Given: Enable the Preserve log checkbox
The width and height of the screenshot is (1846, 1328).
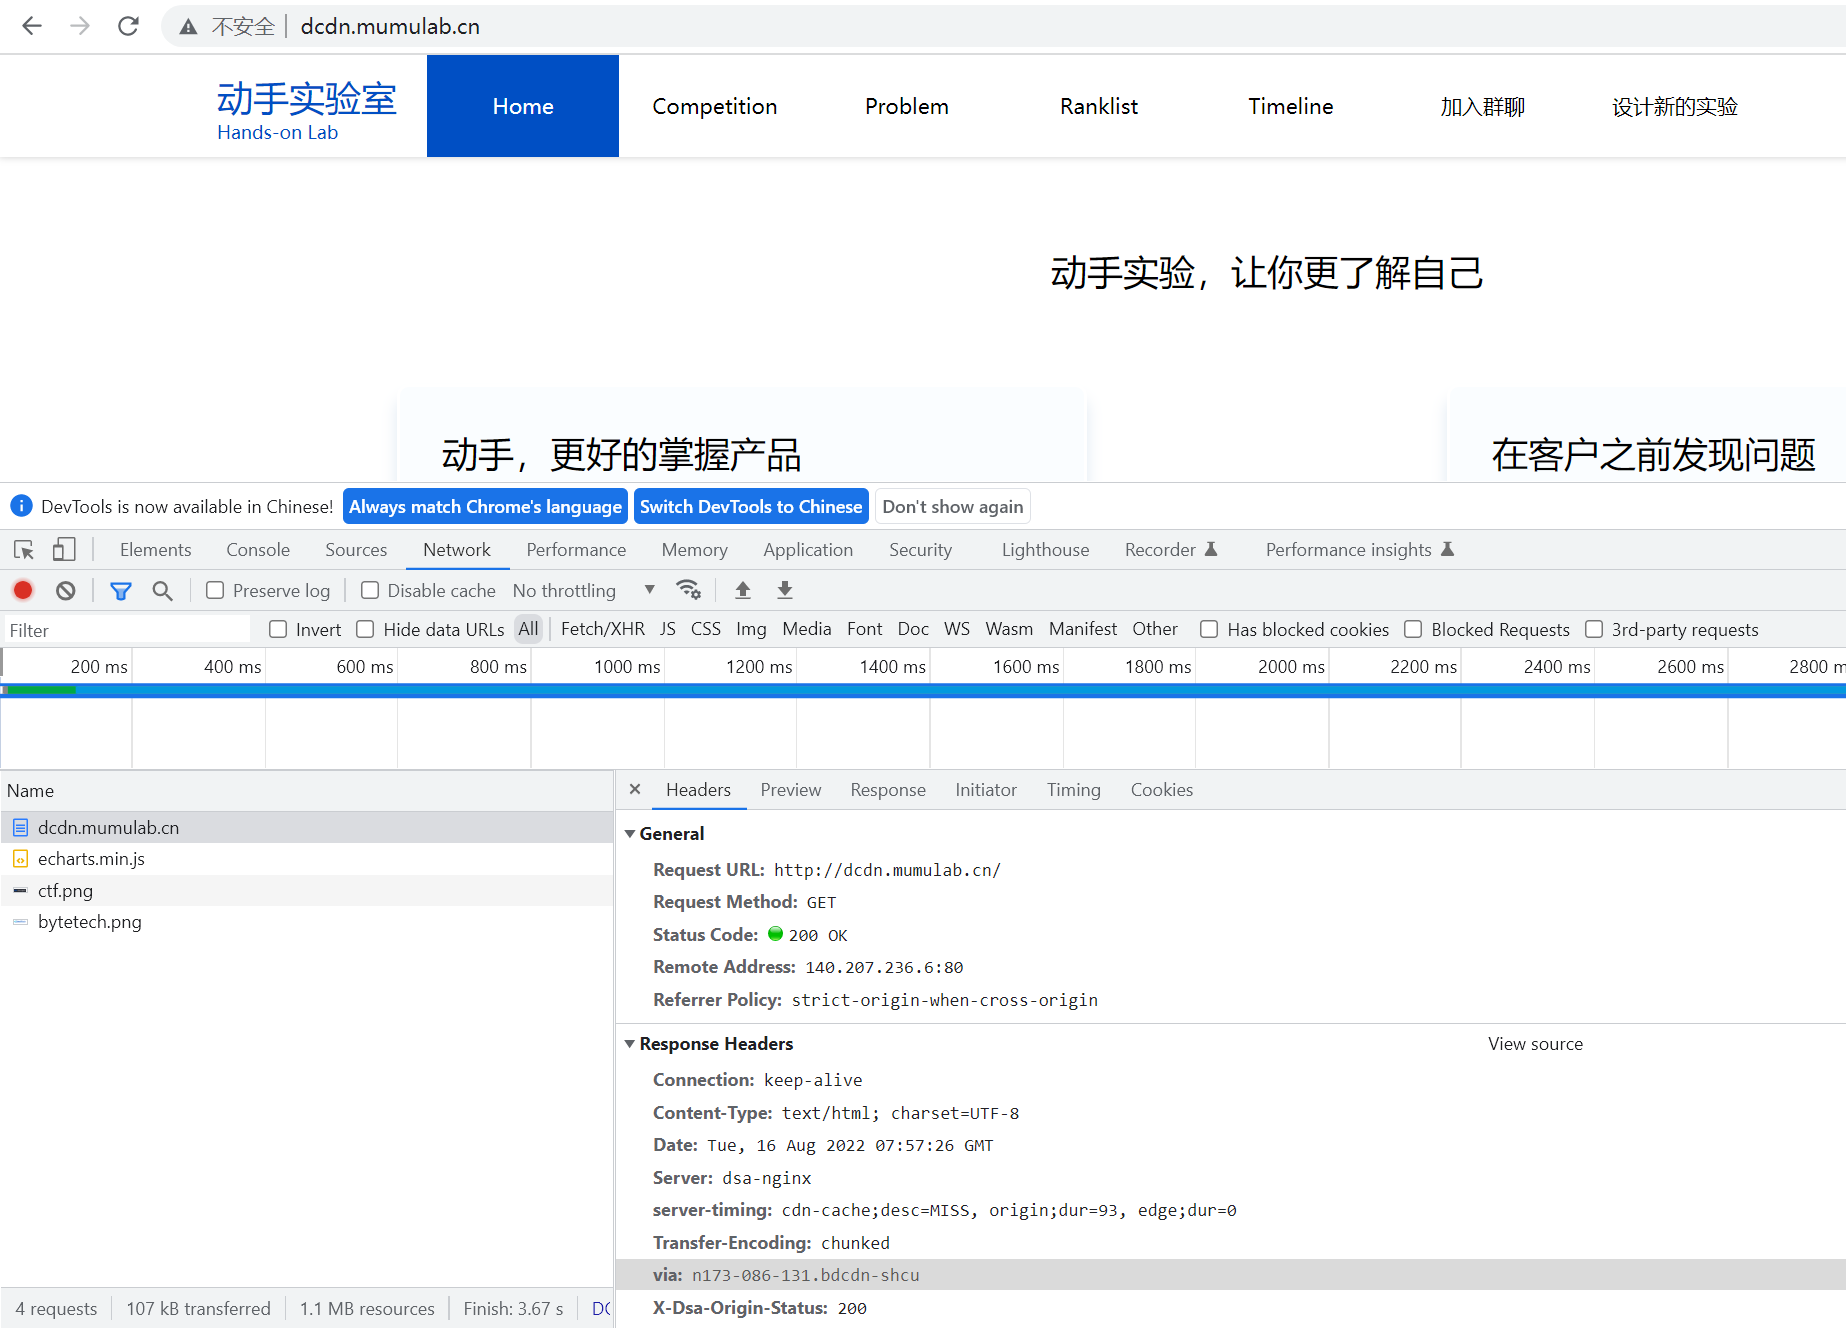Looking at the screenshot, I should click(x=215, y=591).
